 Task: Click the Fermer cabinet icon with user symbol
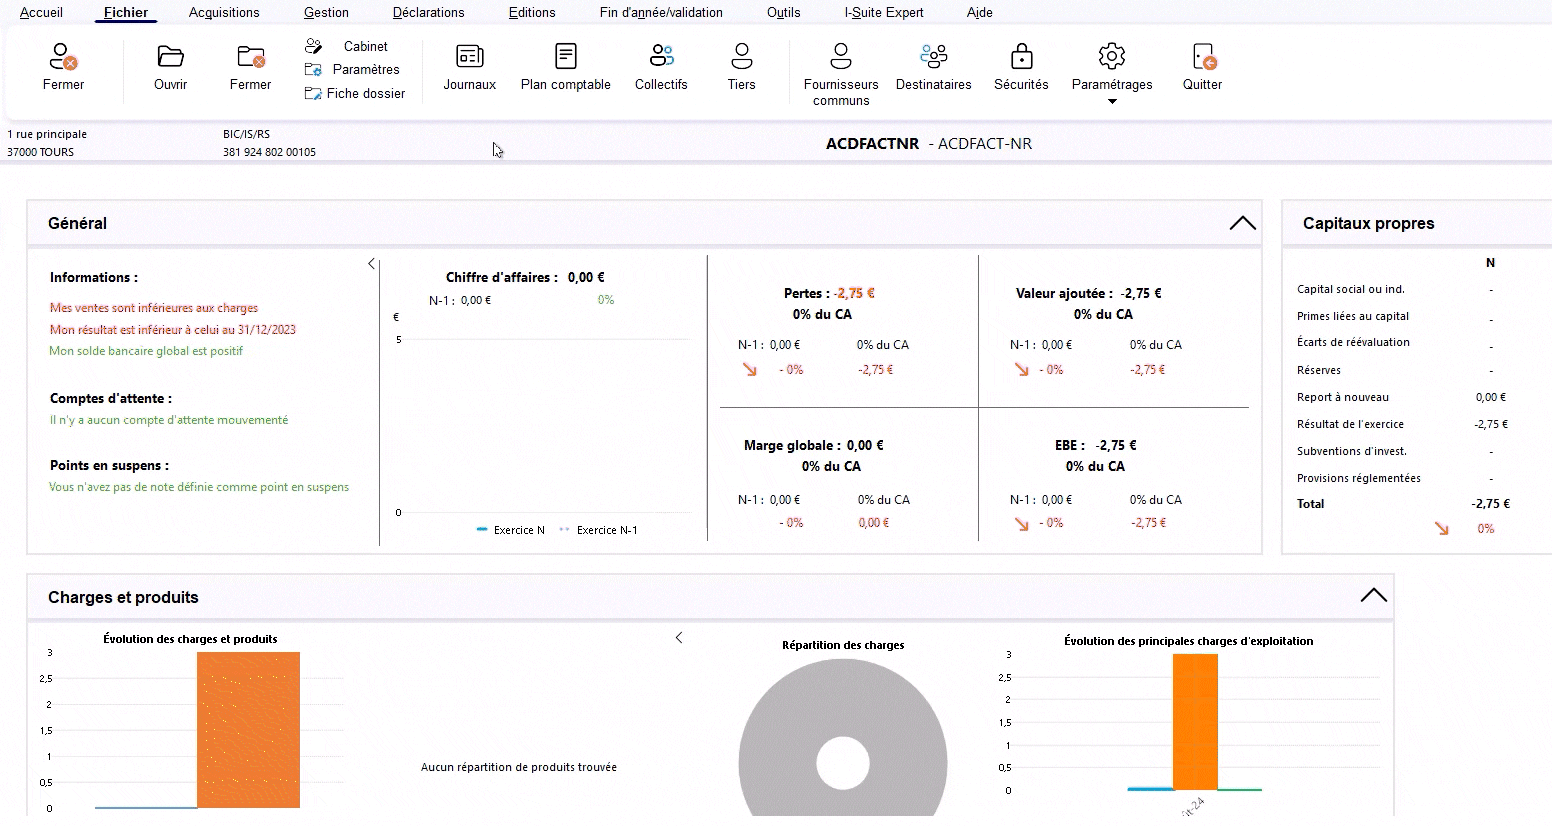63,67
